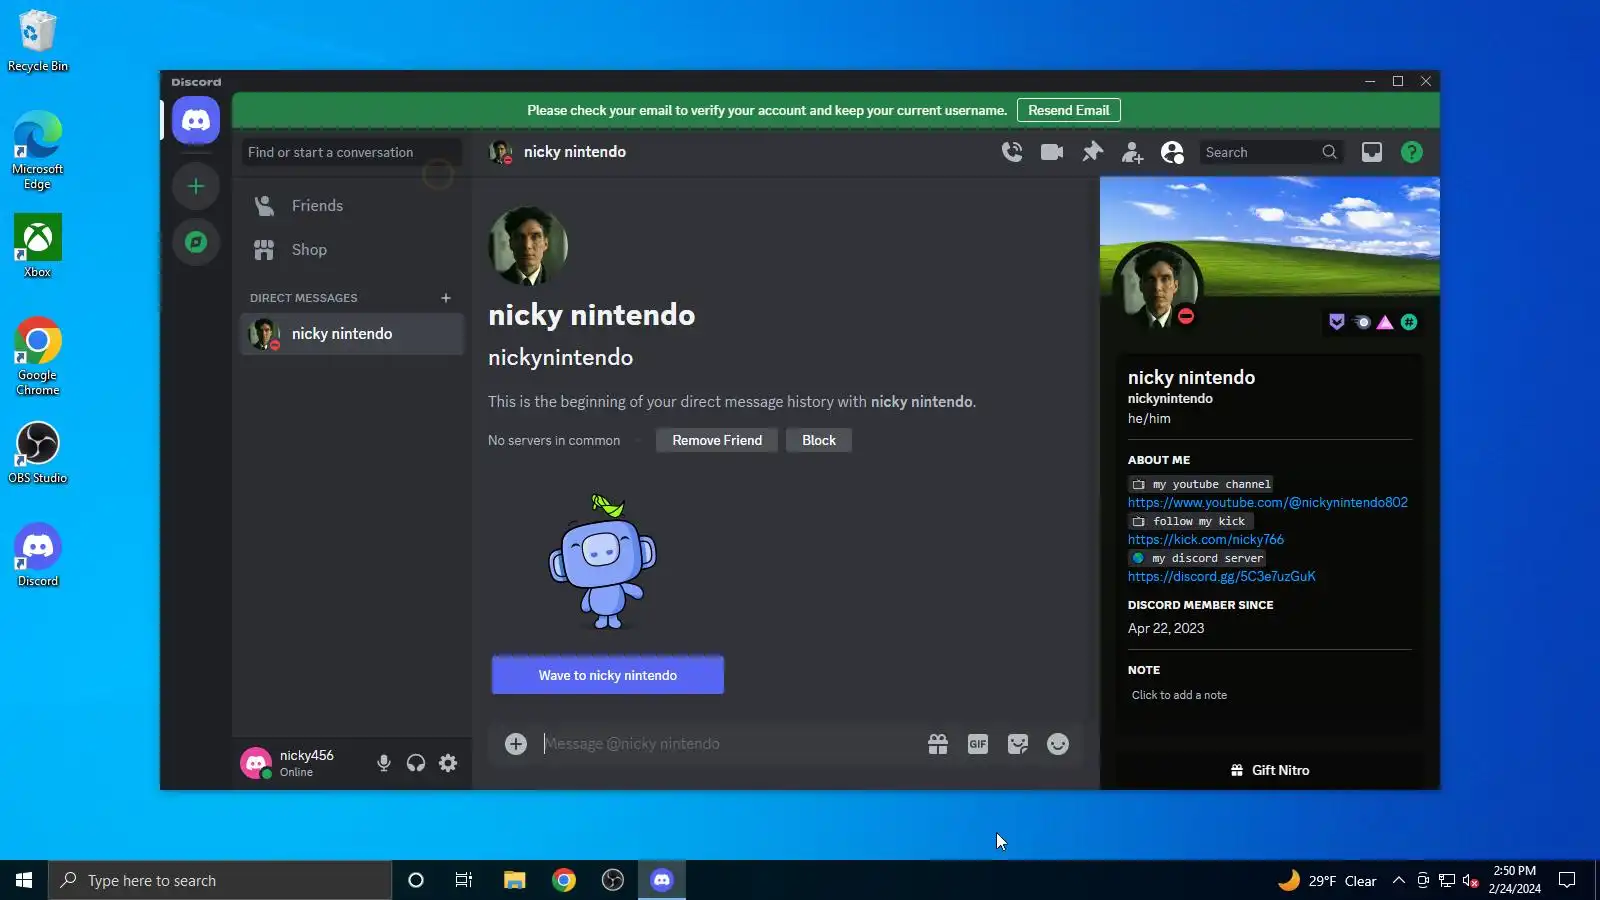Open the Shop page

point(352,250)
